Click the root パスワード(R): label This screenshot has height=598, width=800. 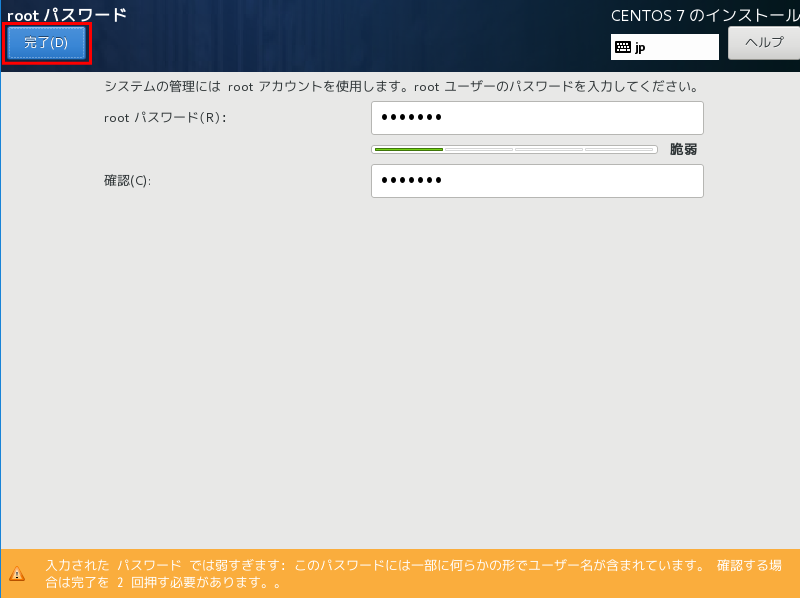(165, 118)
